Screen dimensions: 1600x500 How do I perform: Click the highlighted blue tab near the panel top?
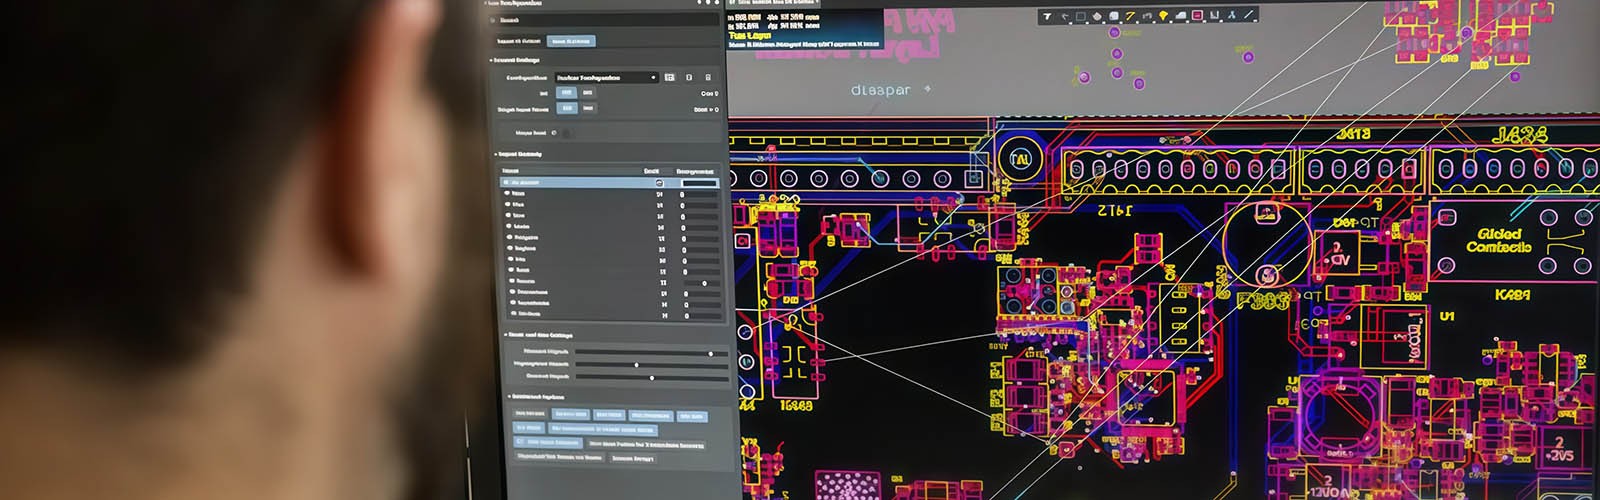coord(571,41)
